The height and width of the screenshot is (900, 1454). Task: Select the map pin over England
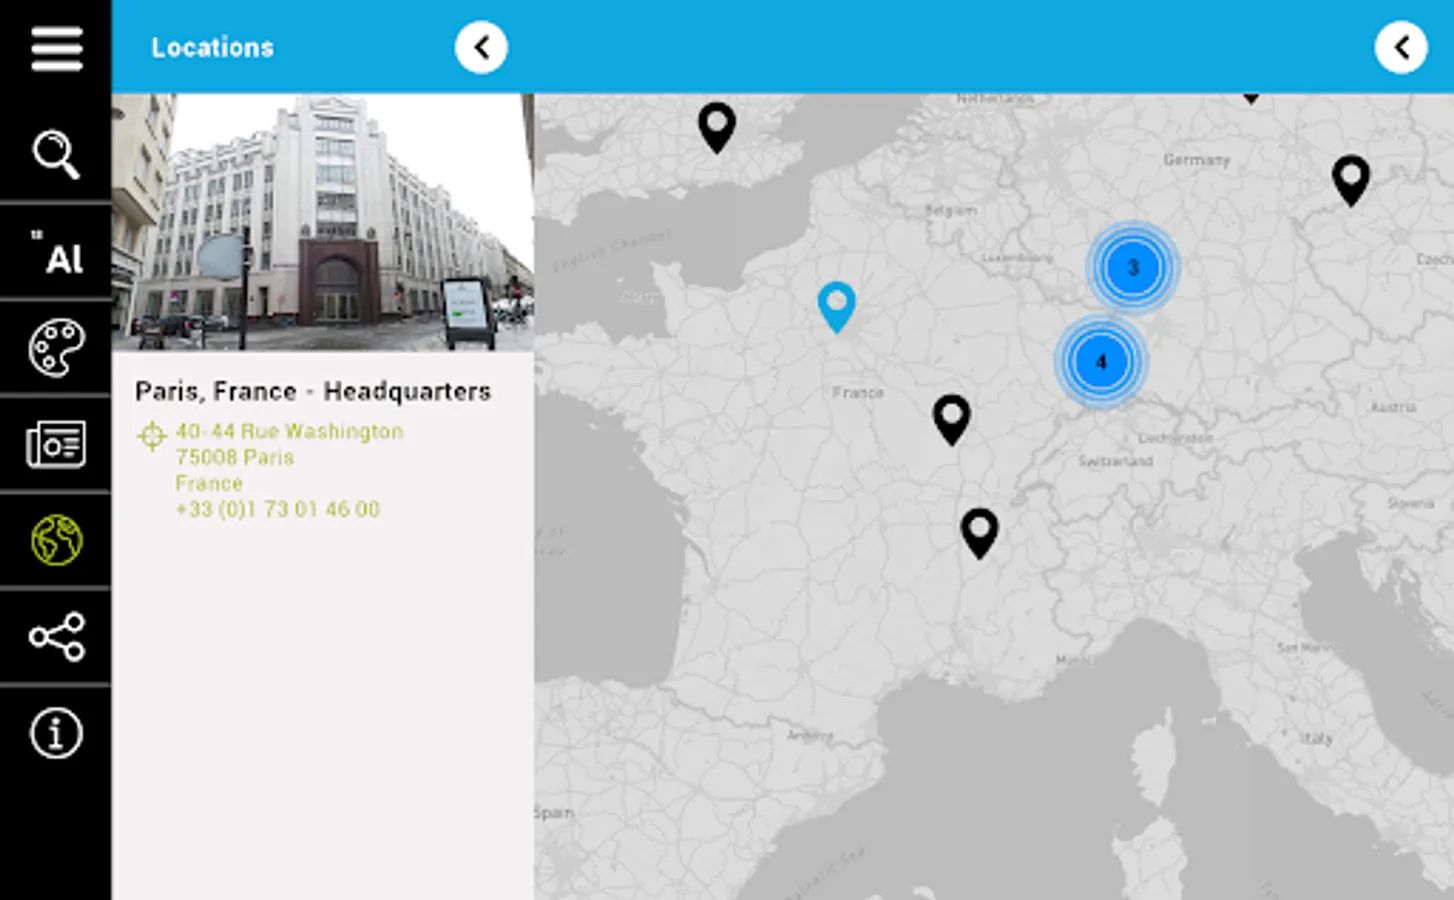(716, 127)
